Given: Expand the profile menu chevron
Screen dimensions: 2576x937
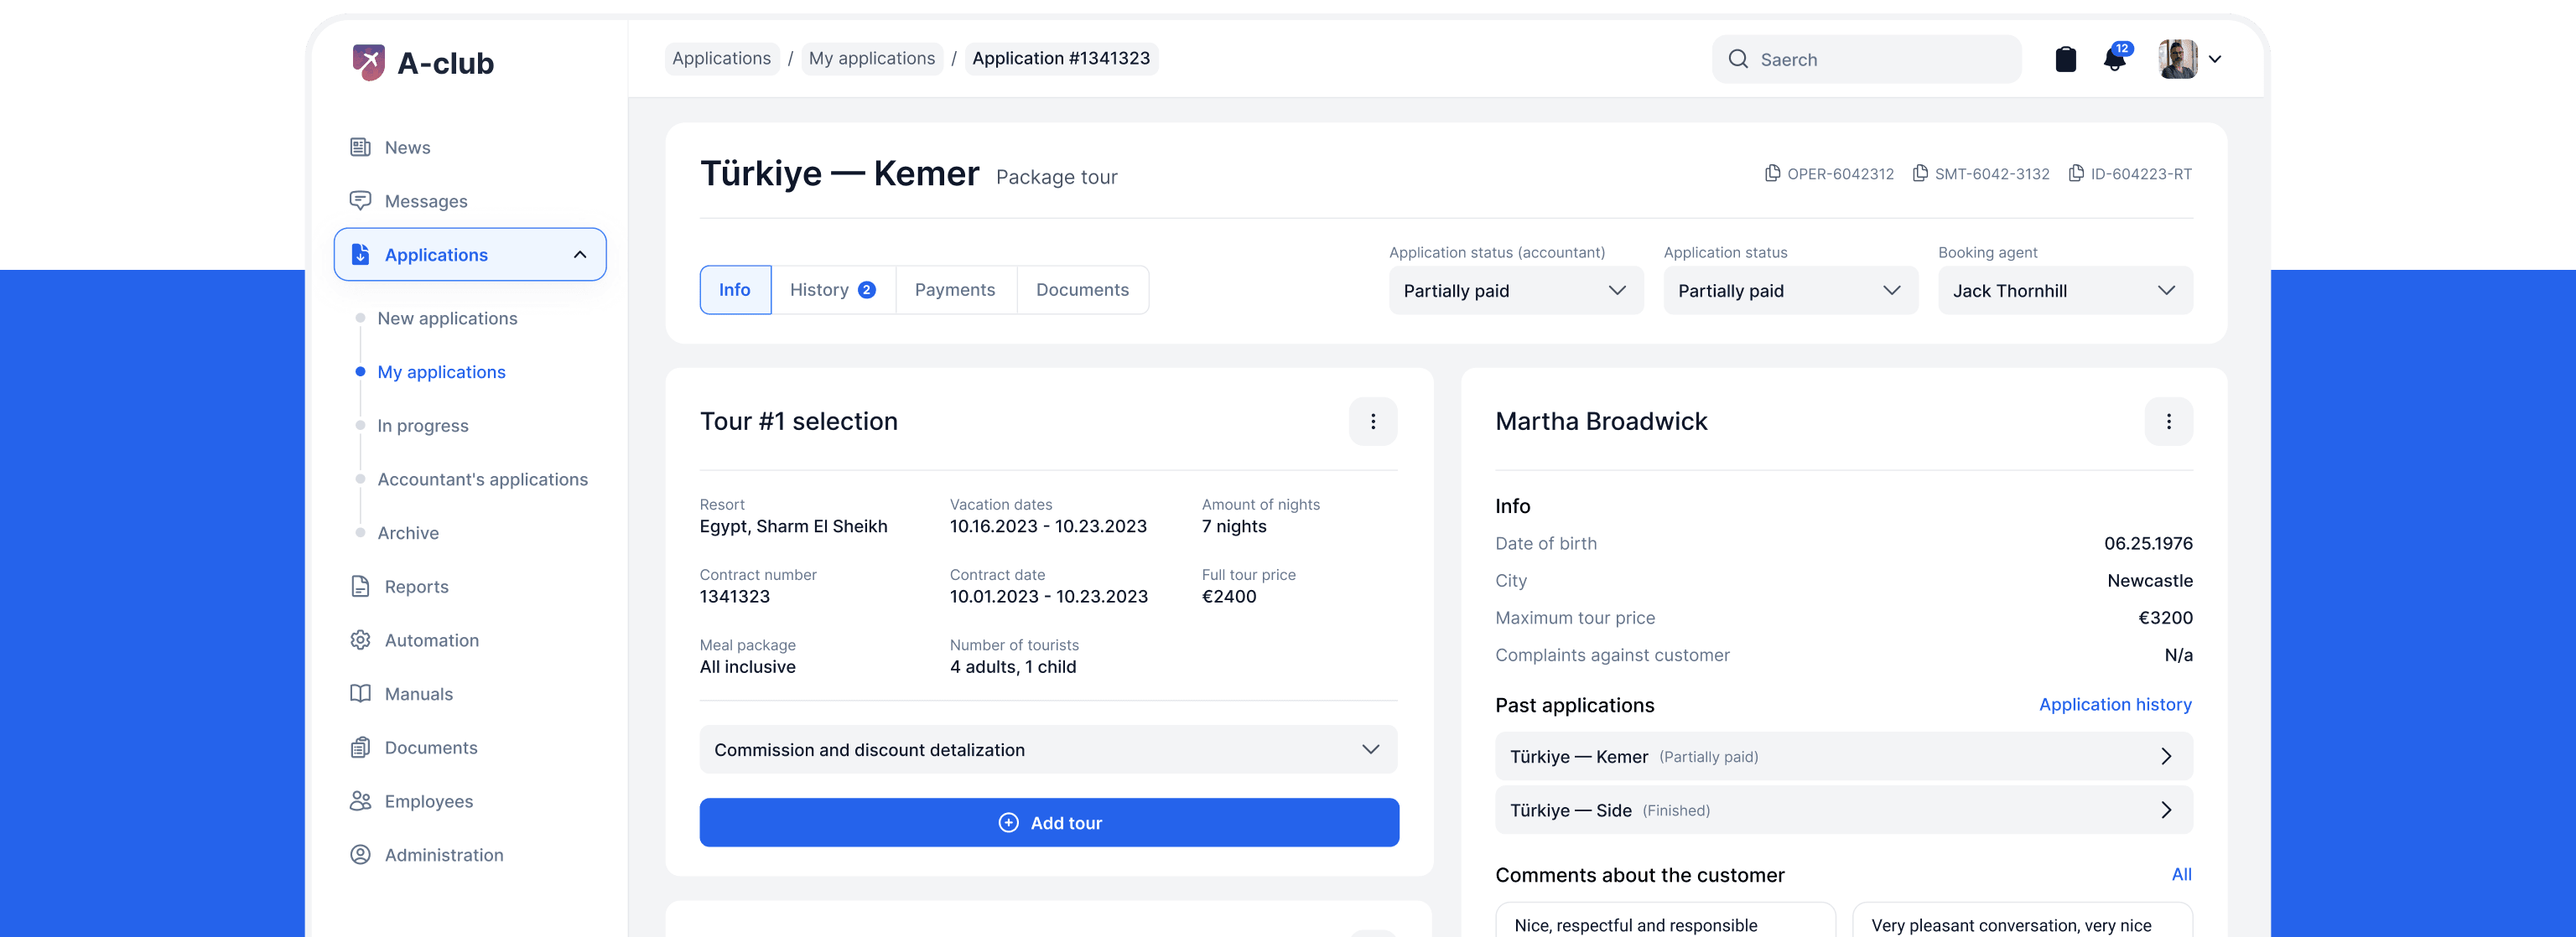Looking at the screenshot, I should [2215, 59].
